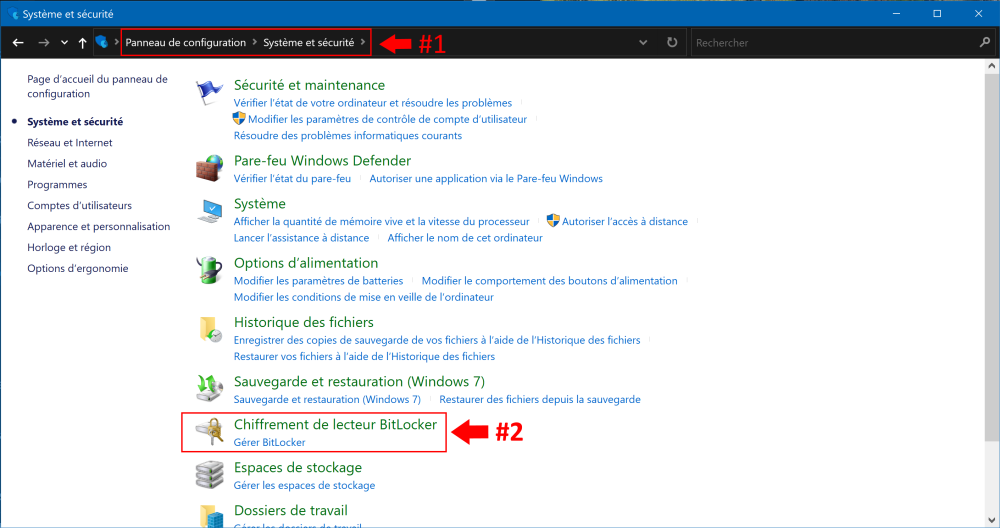Image resolution: width=1000 pixels, height=528 pixels.
Task: Click the Sécurité et maintenance flag icon
Action: 209,93
